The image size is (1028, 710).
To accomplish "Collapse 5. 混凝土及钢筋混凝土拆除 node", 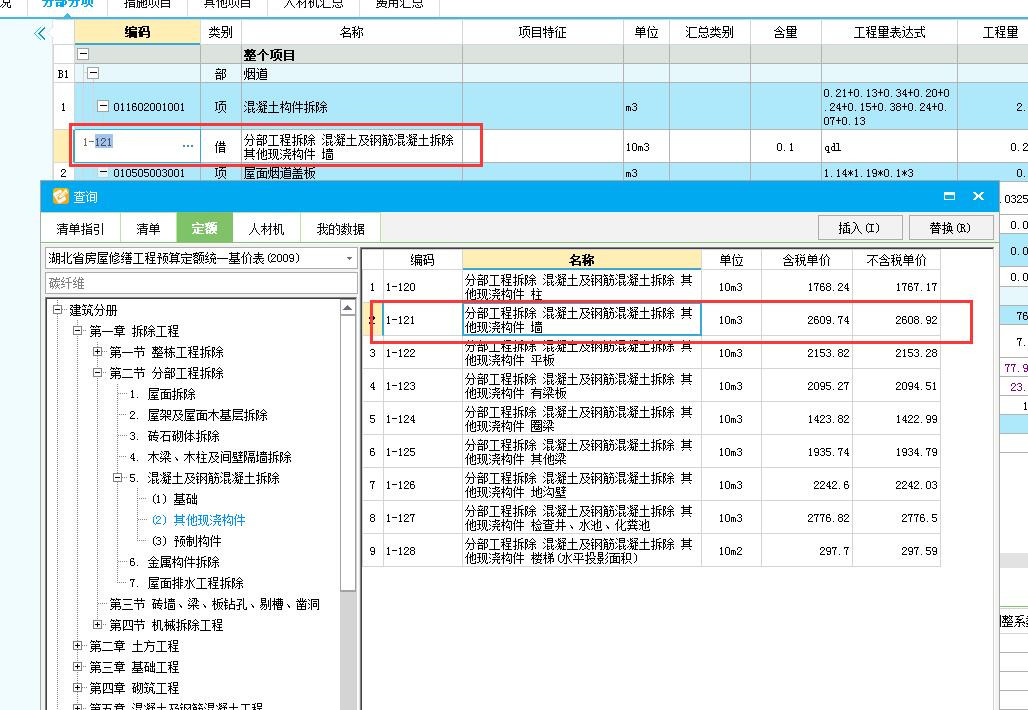I will [117, 477].
